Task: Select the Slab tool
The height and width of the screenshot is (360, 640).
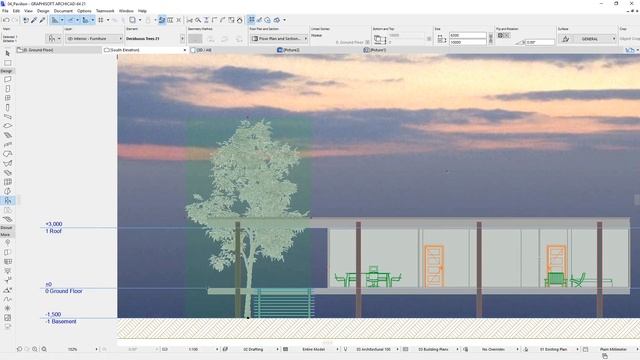Action: tap(7, 126)
